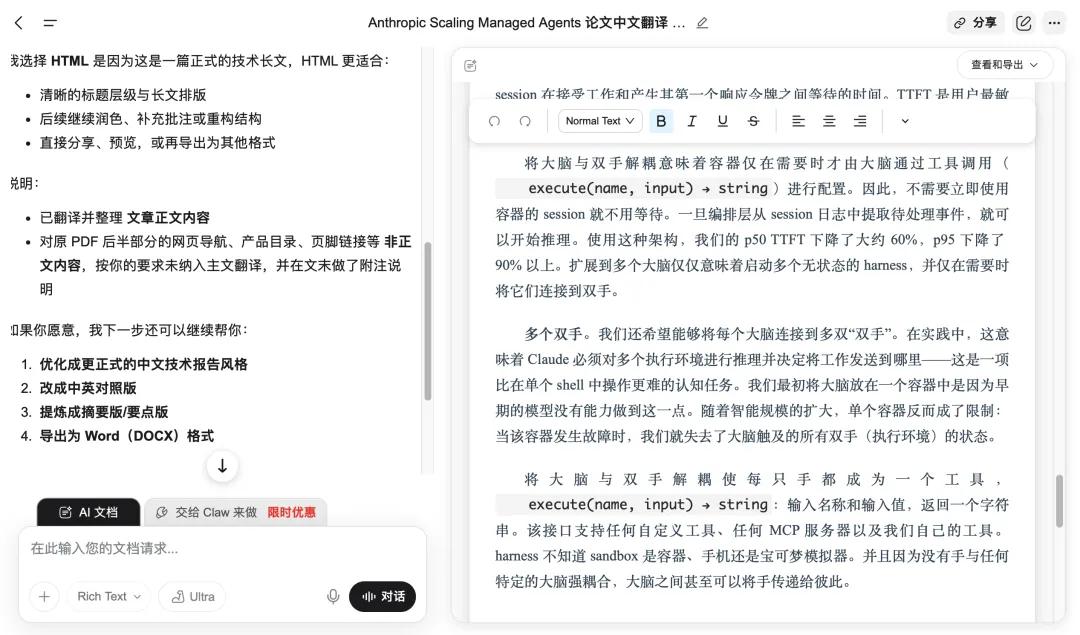Start voice input with the microphone icon

[333, 596]
